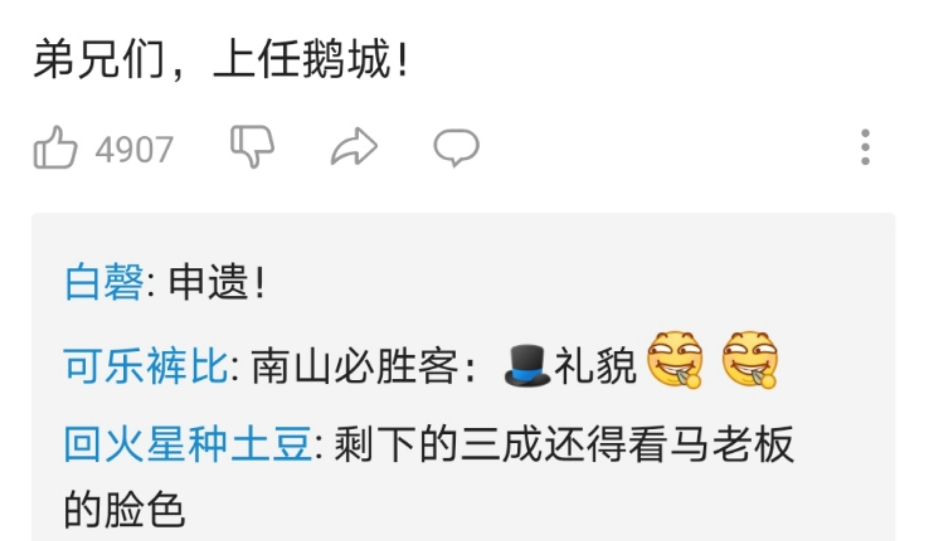Tap the wrapped reply line 的脸色
931x541 pixels.
[124, 509]
